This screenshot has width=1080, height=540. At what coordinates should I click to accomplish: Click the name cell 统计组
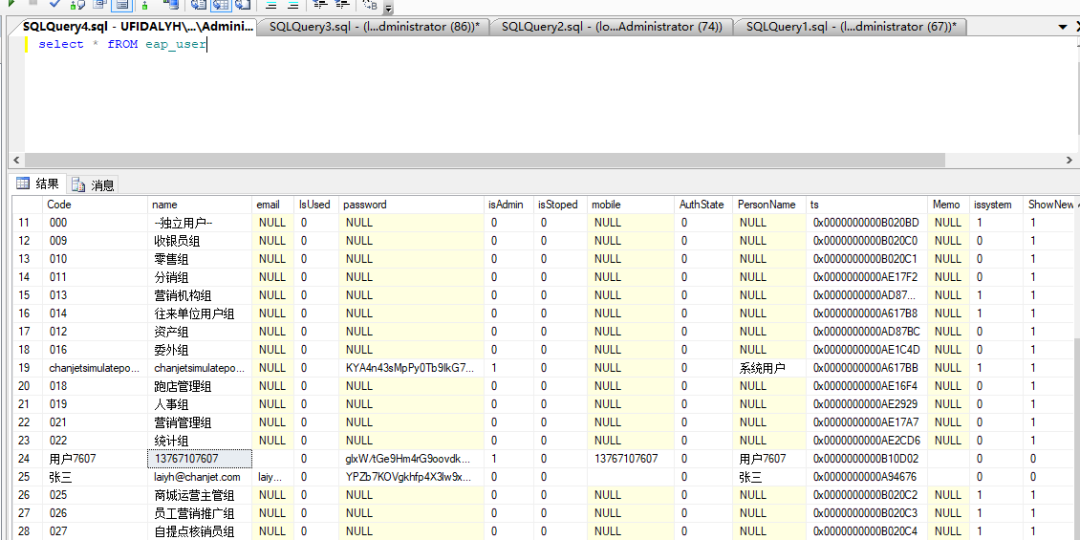tap(200, 440)
